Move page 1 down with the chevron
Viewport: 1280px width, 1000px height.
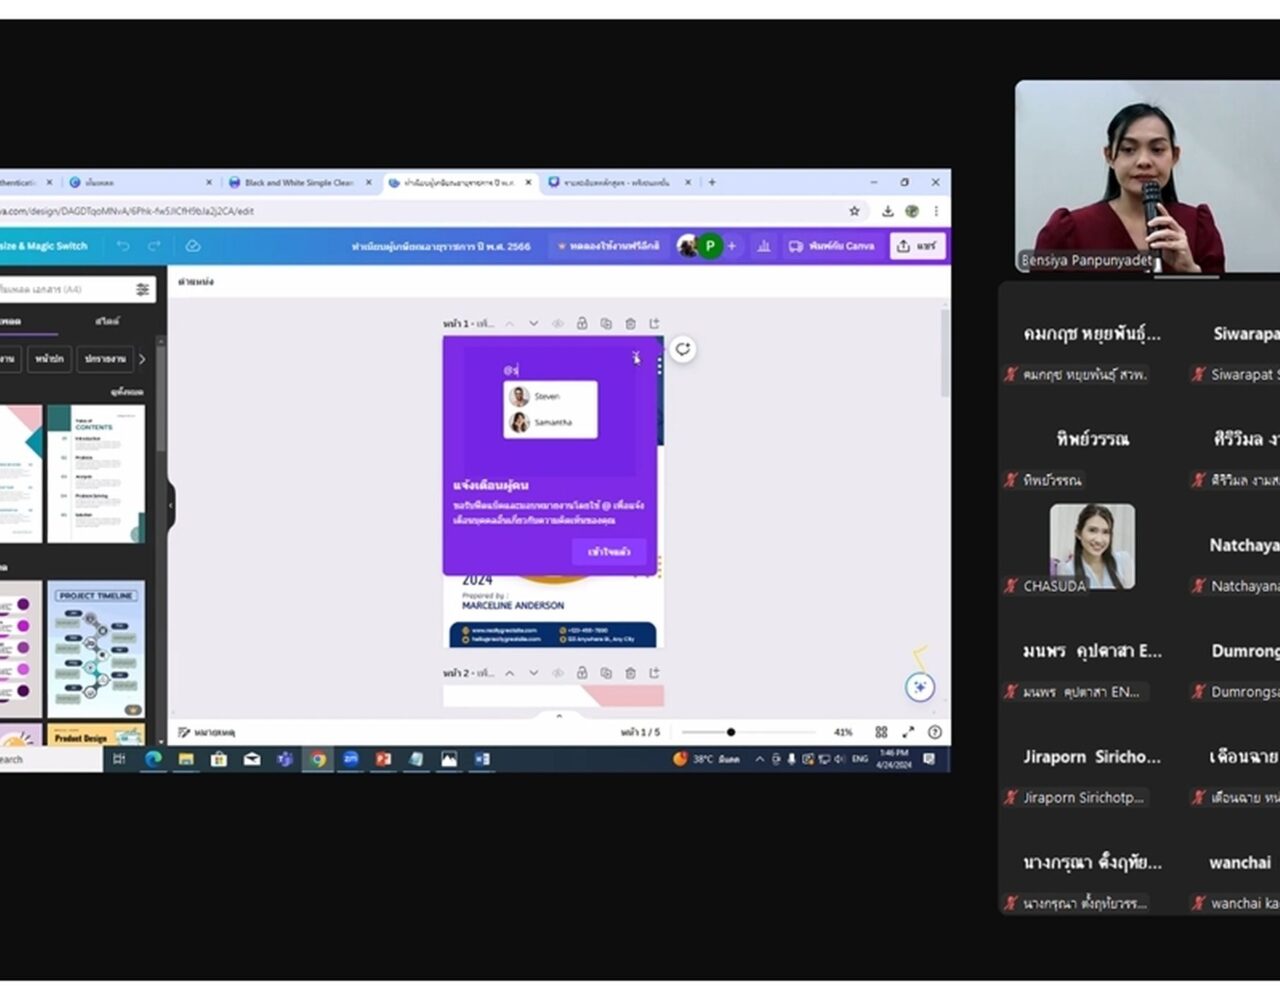coord(533,323)
